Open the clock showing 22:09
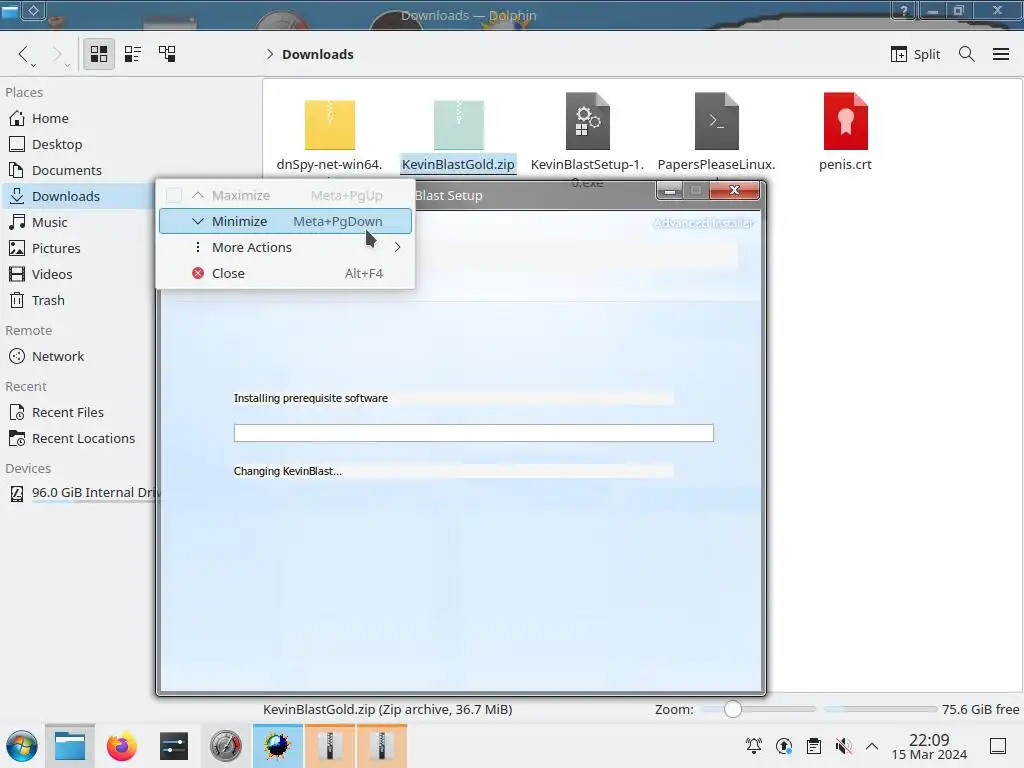This screenshot has height=768, width=1024. point(929,746)
